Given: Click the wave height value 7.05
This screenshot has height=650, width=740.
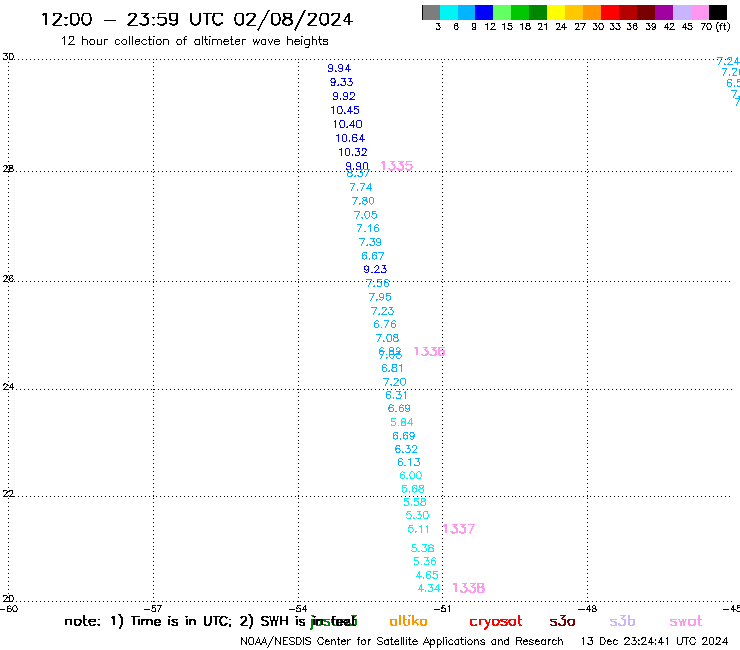Looking at the screenshot, I should [366, 215].
